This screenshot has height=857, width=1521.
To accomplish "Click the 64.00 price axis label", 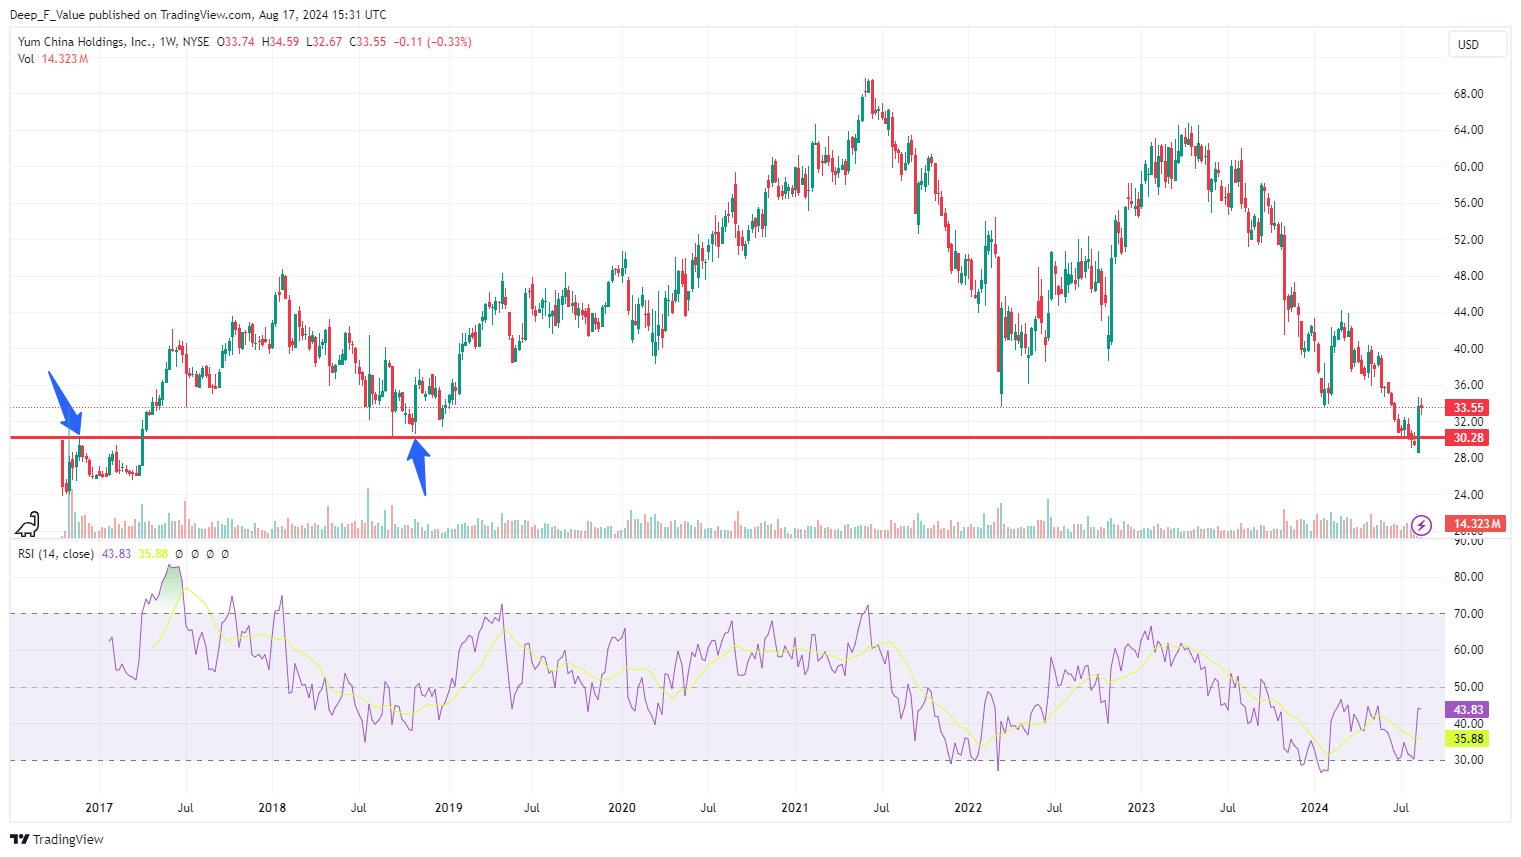I will [1468, 130].
